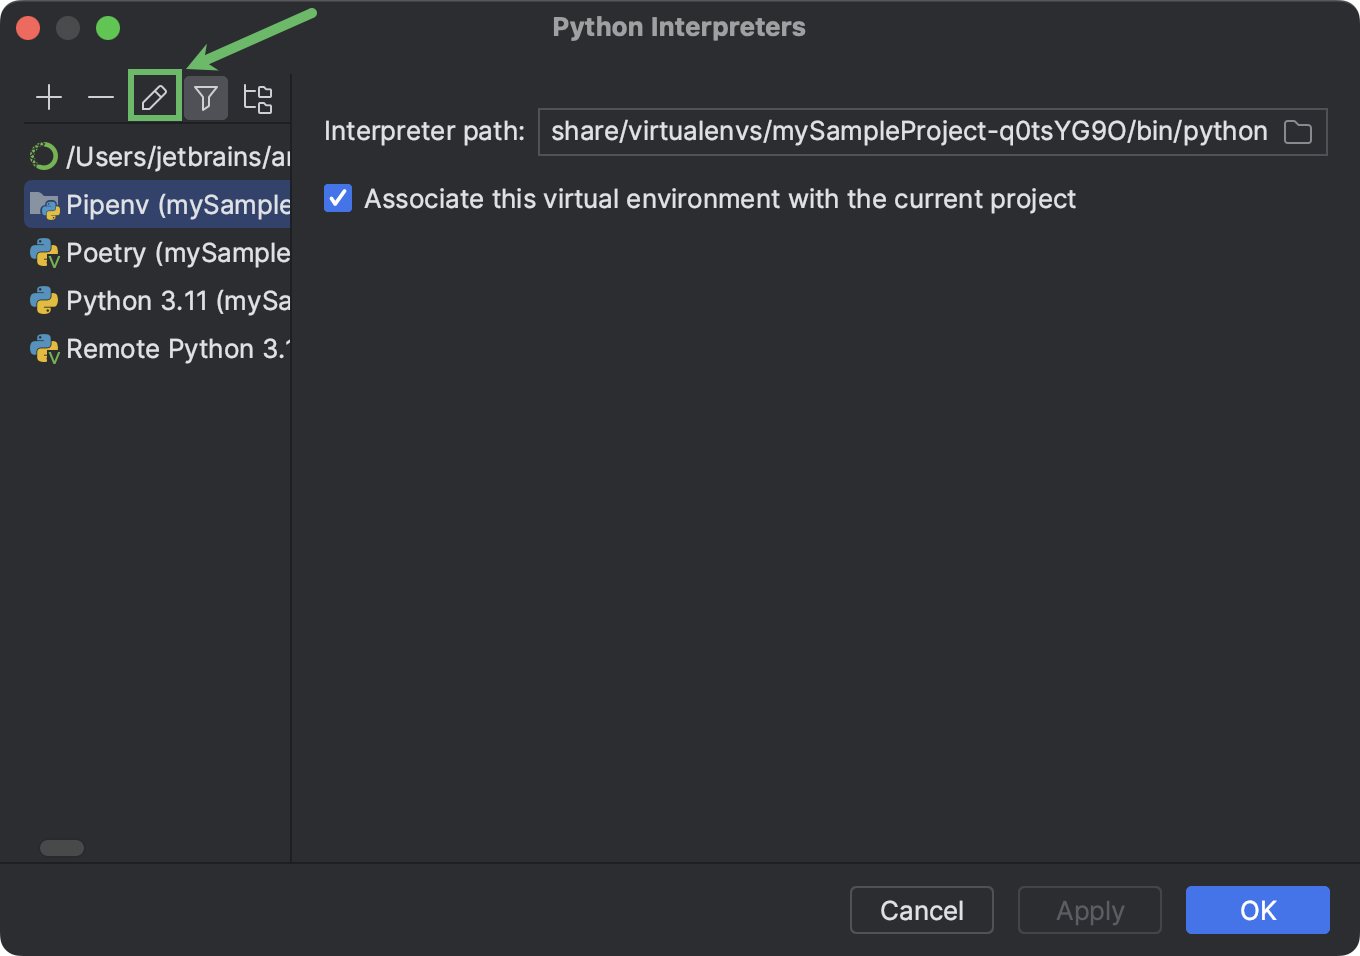Select the Remote Python interpreter
The height and width of the screenshot is (956, 1360).
coord(160,348)
